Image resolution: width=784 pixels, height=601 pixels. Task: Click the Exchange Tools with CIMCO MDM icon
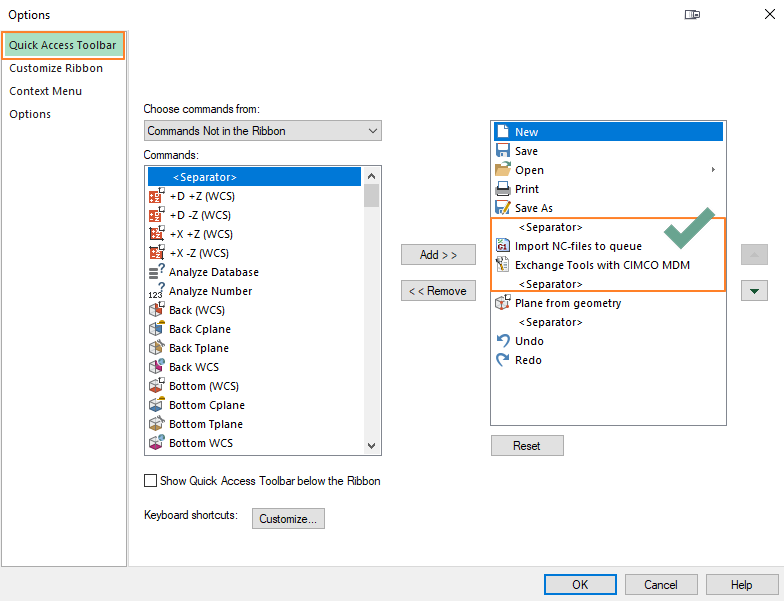click(502, 264)
